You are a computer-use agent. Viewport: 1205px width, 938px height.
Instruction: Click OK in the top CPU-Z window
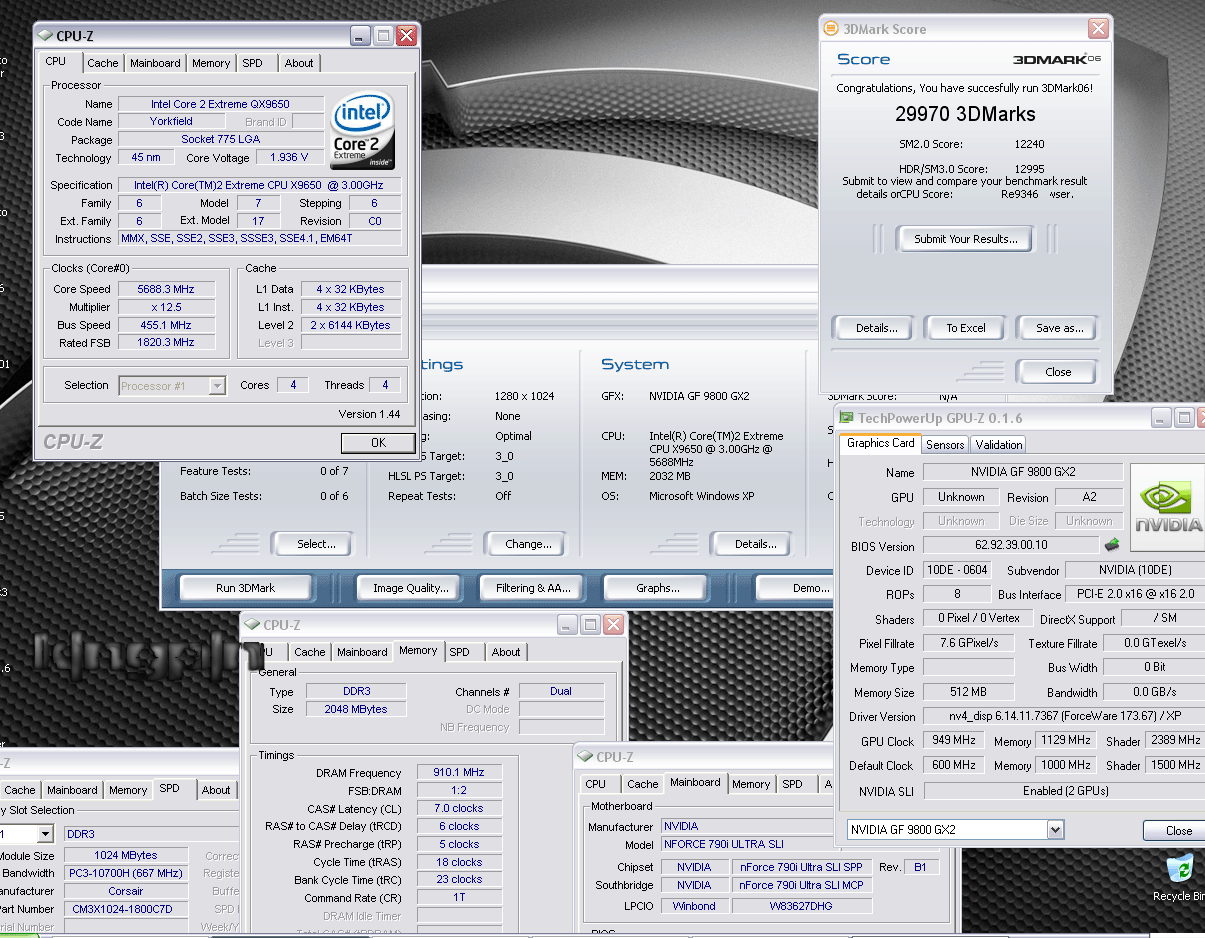[x=378, y=442]
